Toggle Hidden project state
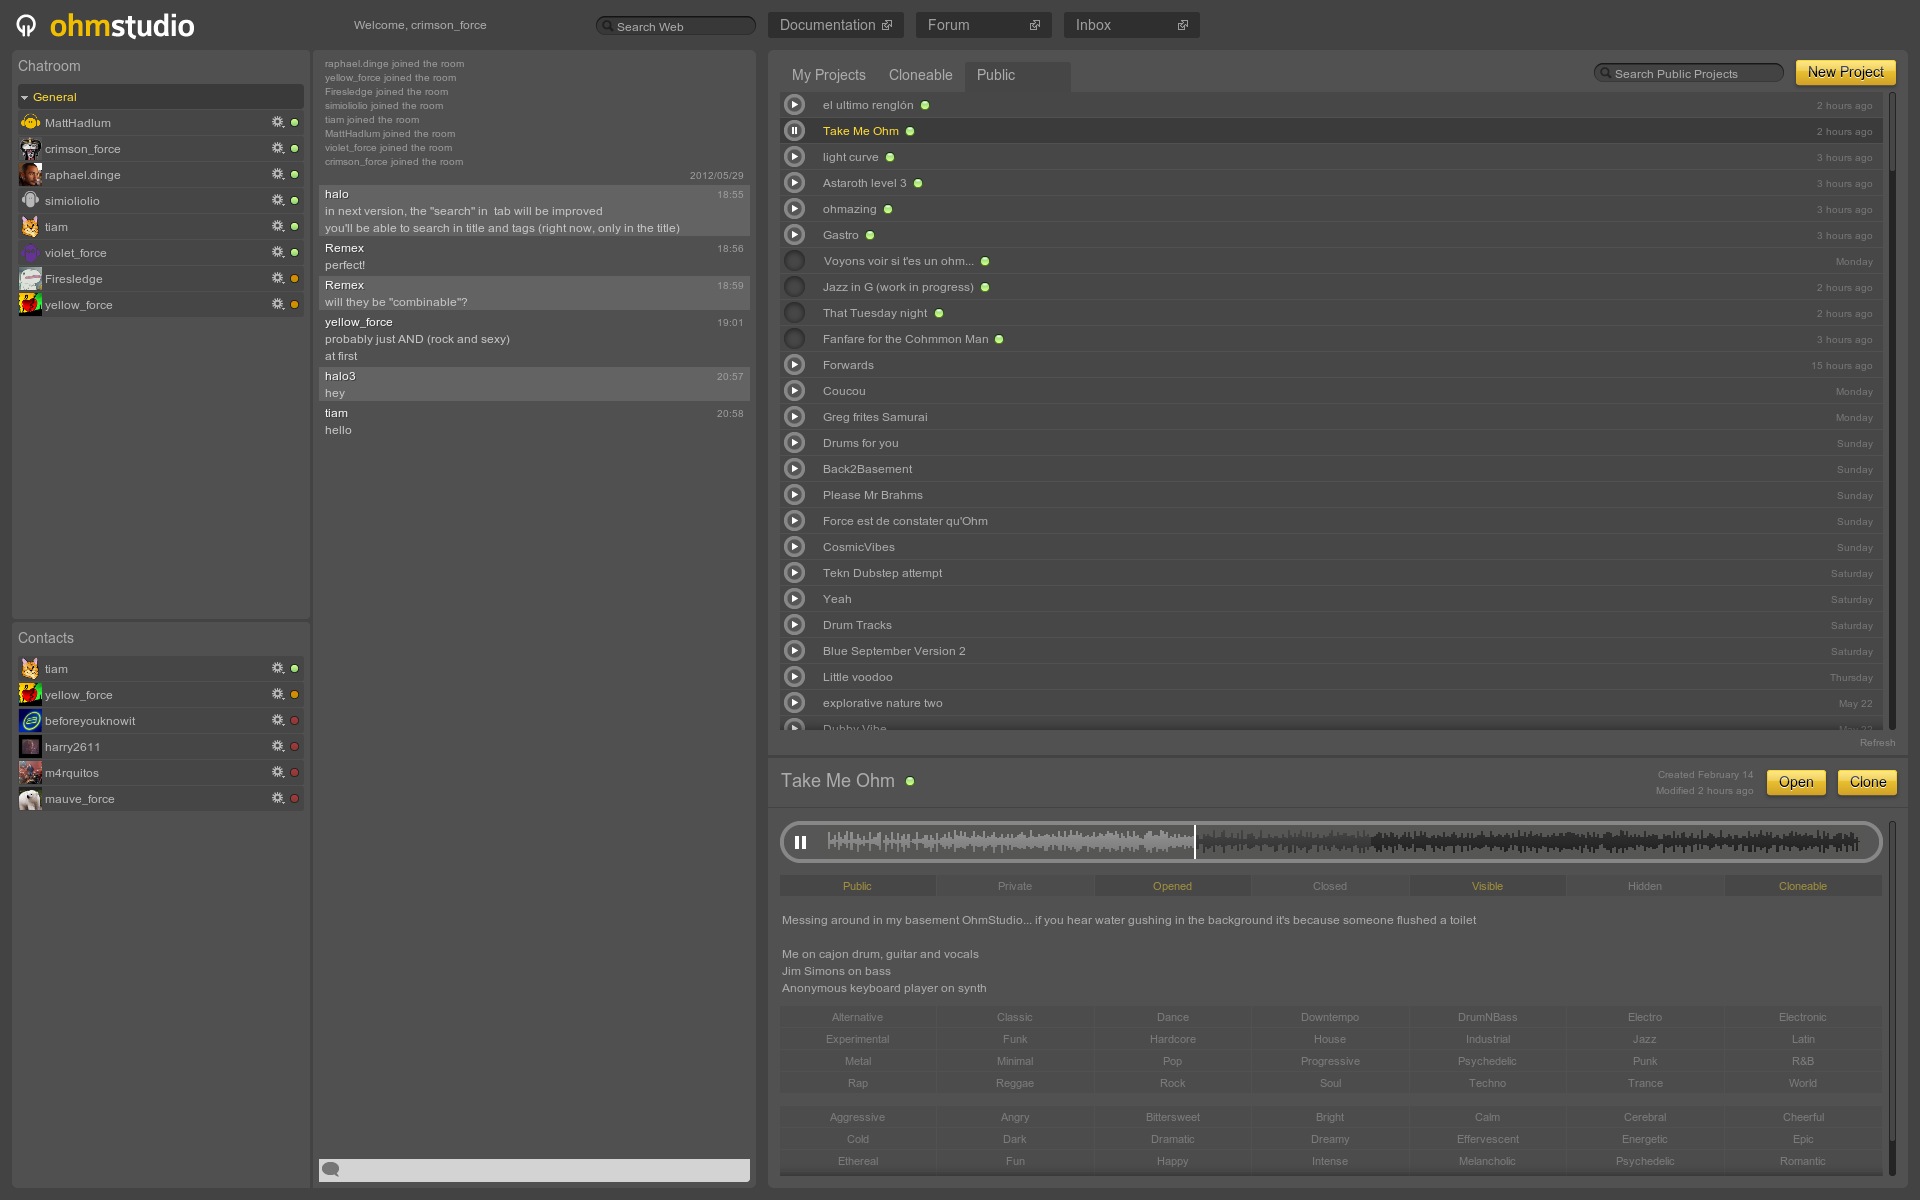 tap(1644, 886)
